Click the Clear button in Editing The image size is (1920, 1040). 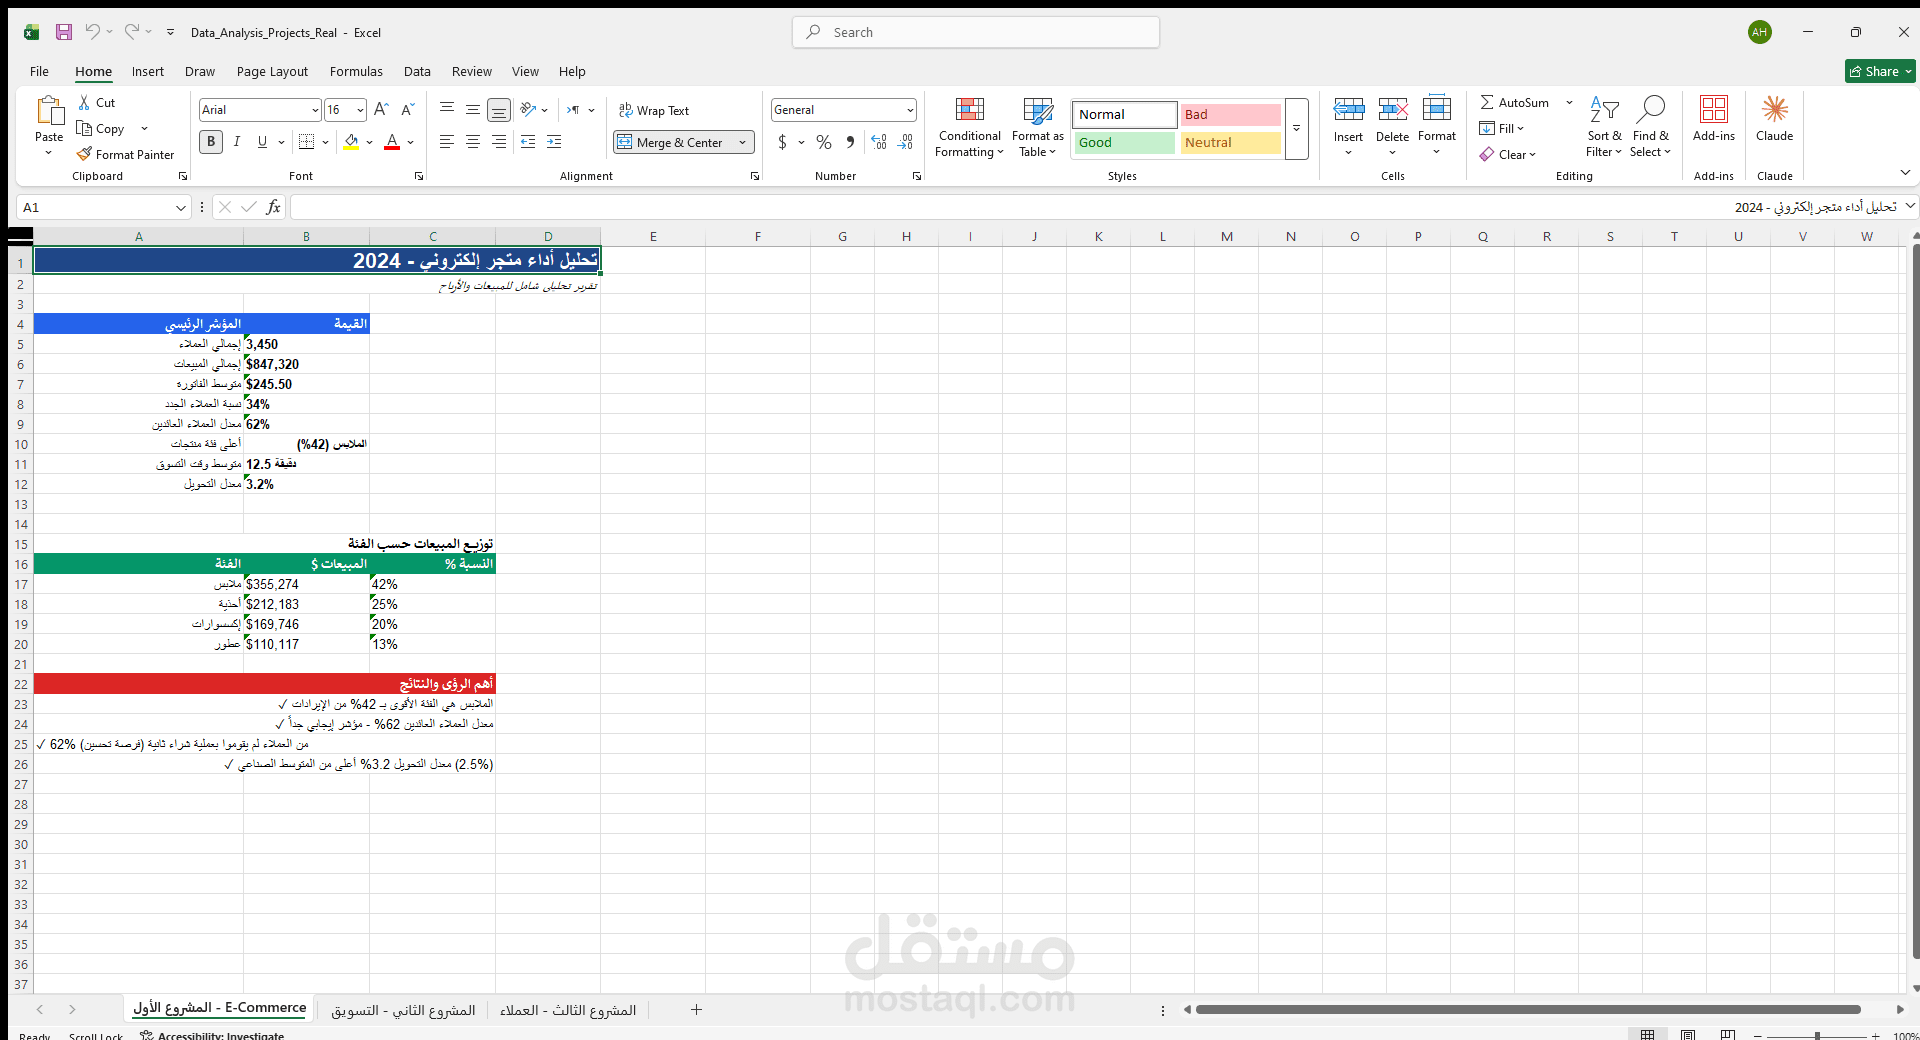tap(1508, 155)
